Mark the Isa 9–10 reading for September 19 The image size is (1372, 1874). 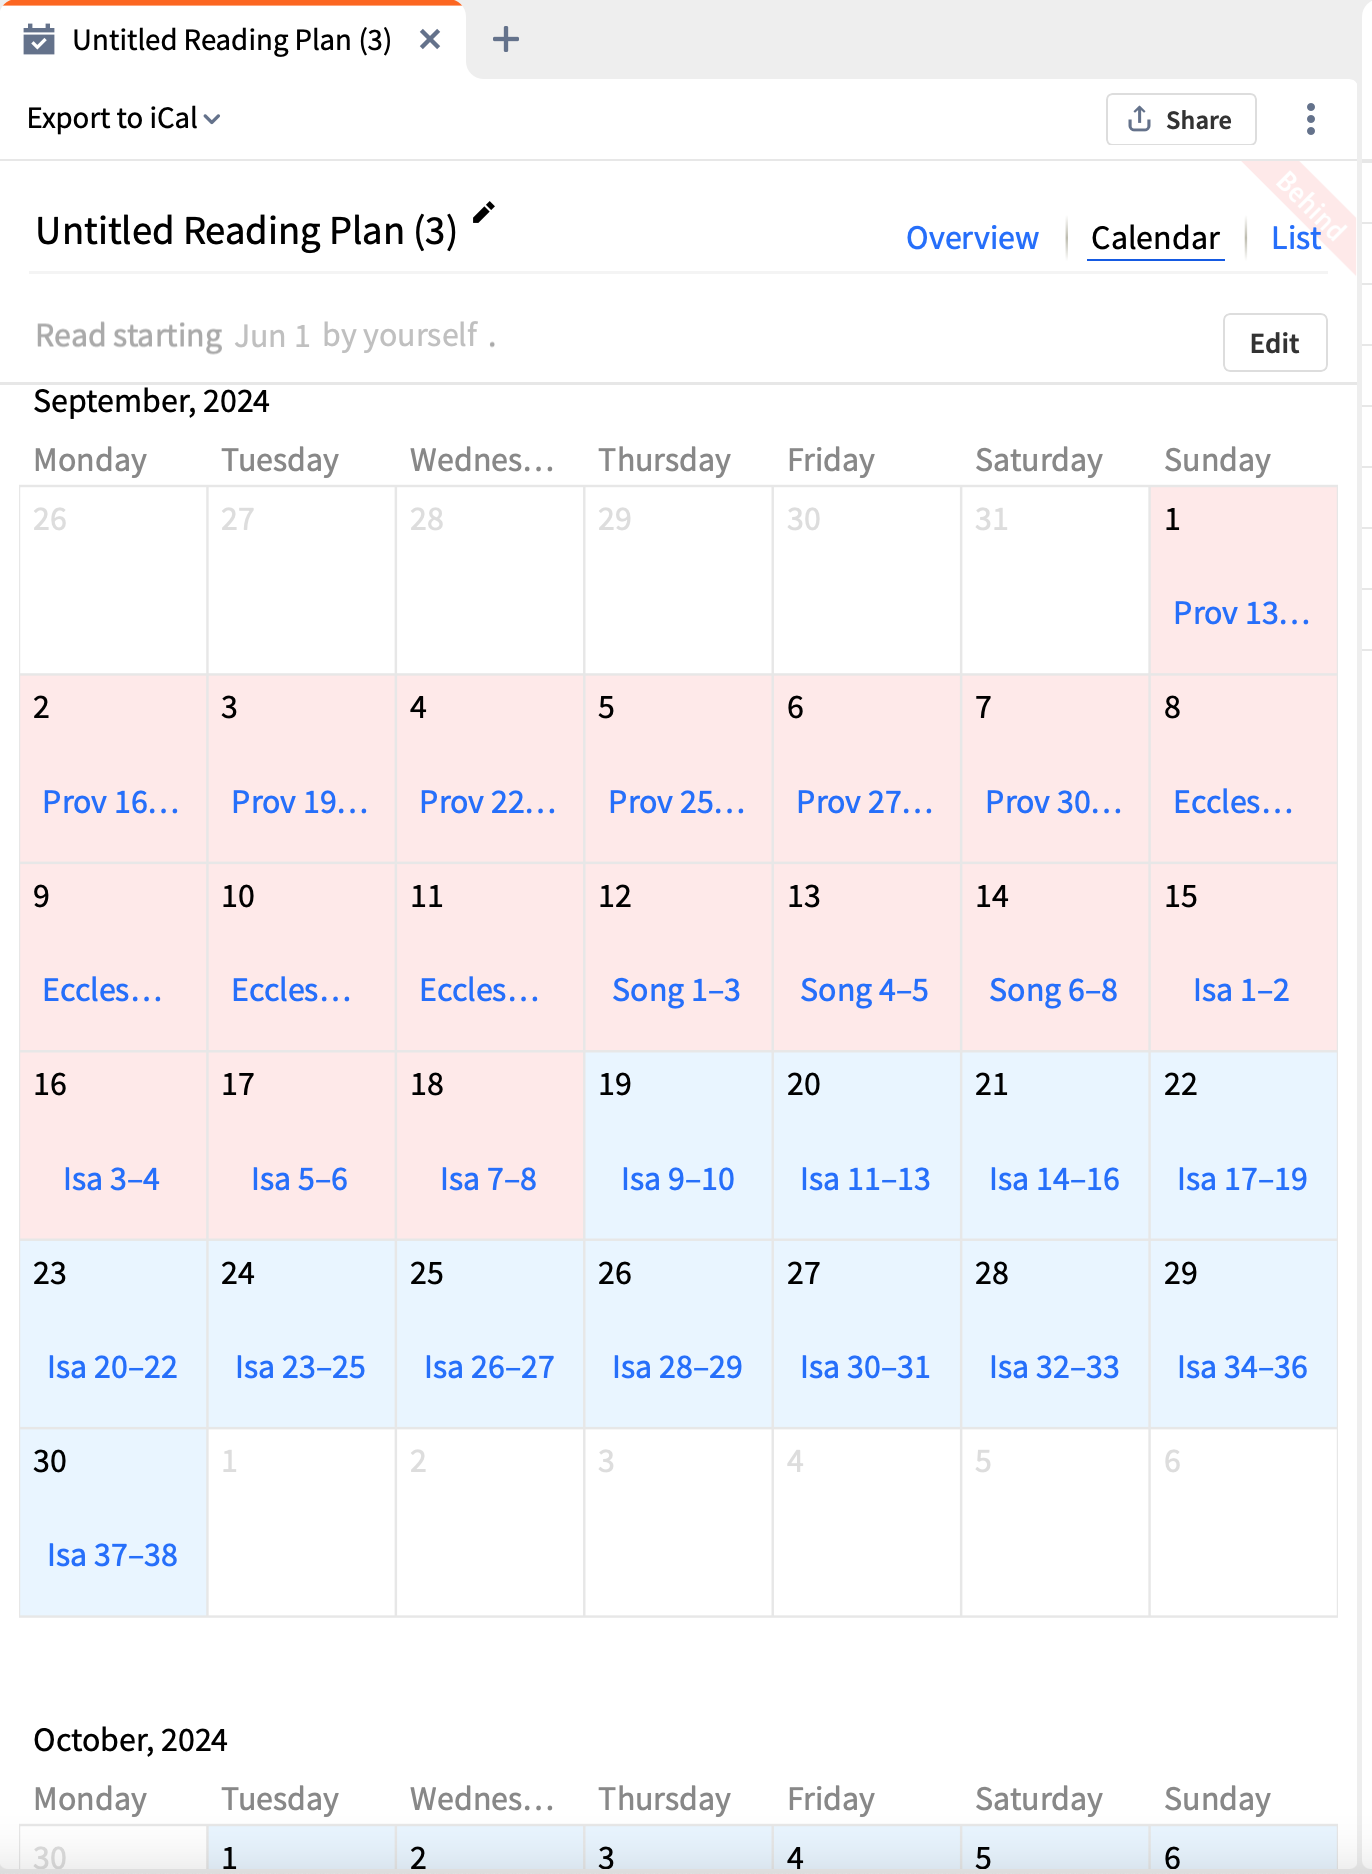677,1179
